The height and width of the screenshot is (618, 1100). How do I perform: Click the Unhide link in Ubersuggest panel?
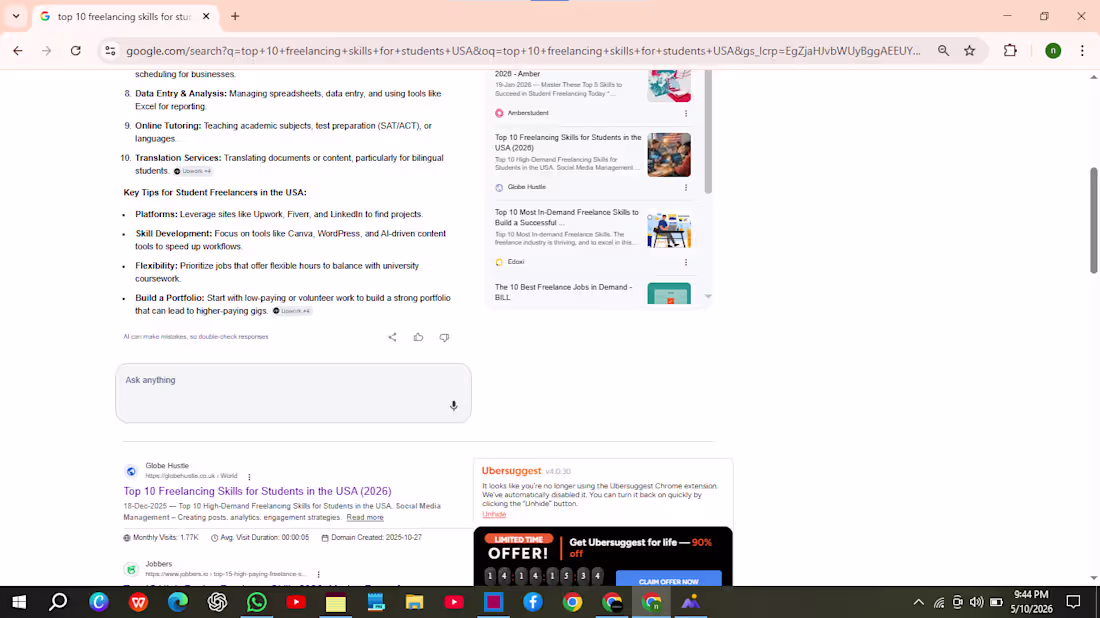[x=494, y=514]
